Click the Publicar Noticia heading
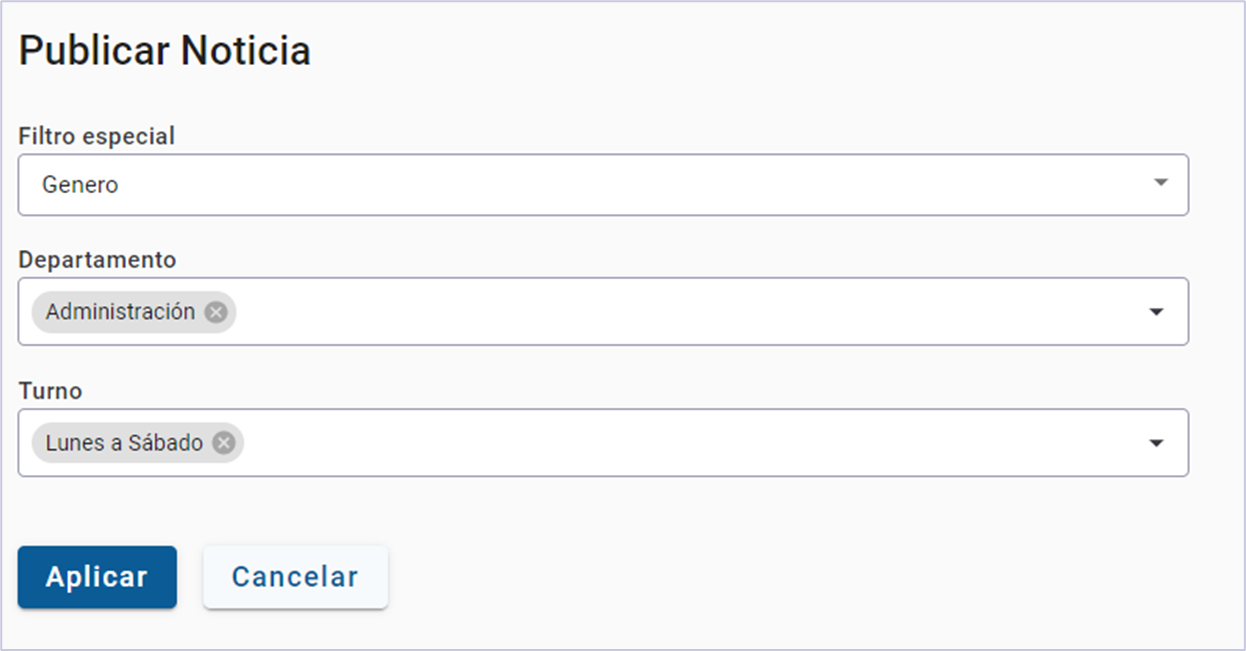1246x651 pixels. (x=164, y=51)
